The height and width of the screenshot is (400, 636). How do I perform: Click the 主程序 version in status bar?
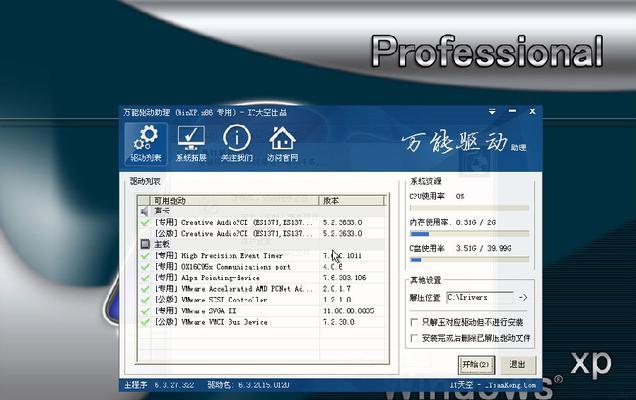[x=159, y=385]
